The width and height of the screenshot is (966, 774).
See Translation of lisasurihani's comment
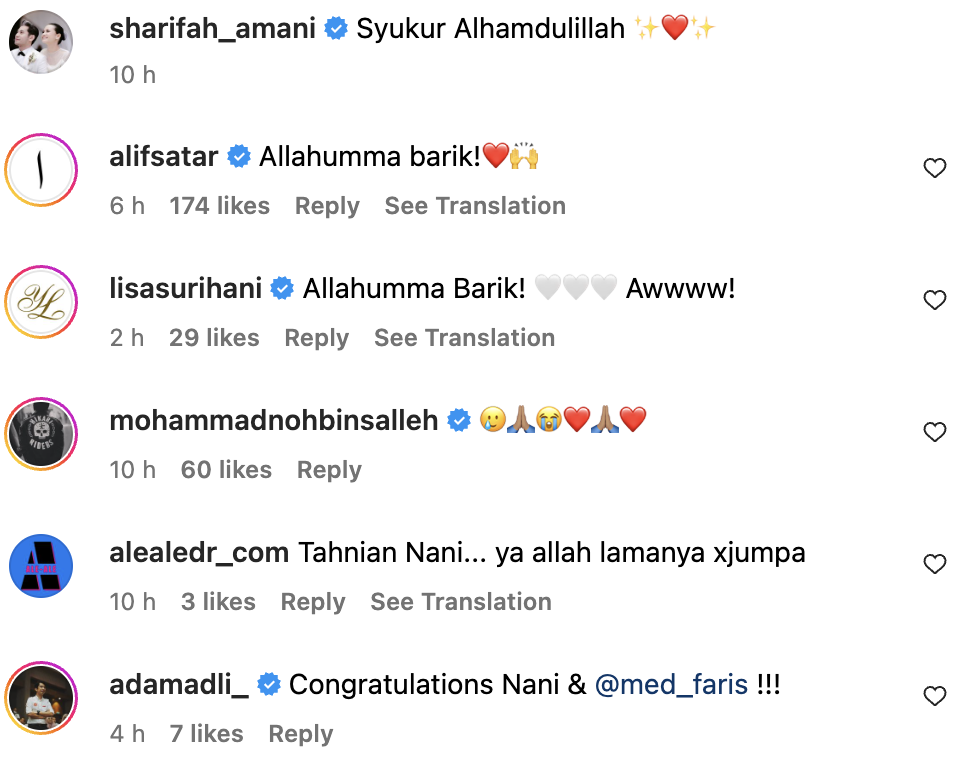point(464,338)
